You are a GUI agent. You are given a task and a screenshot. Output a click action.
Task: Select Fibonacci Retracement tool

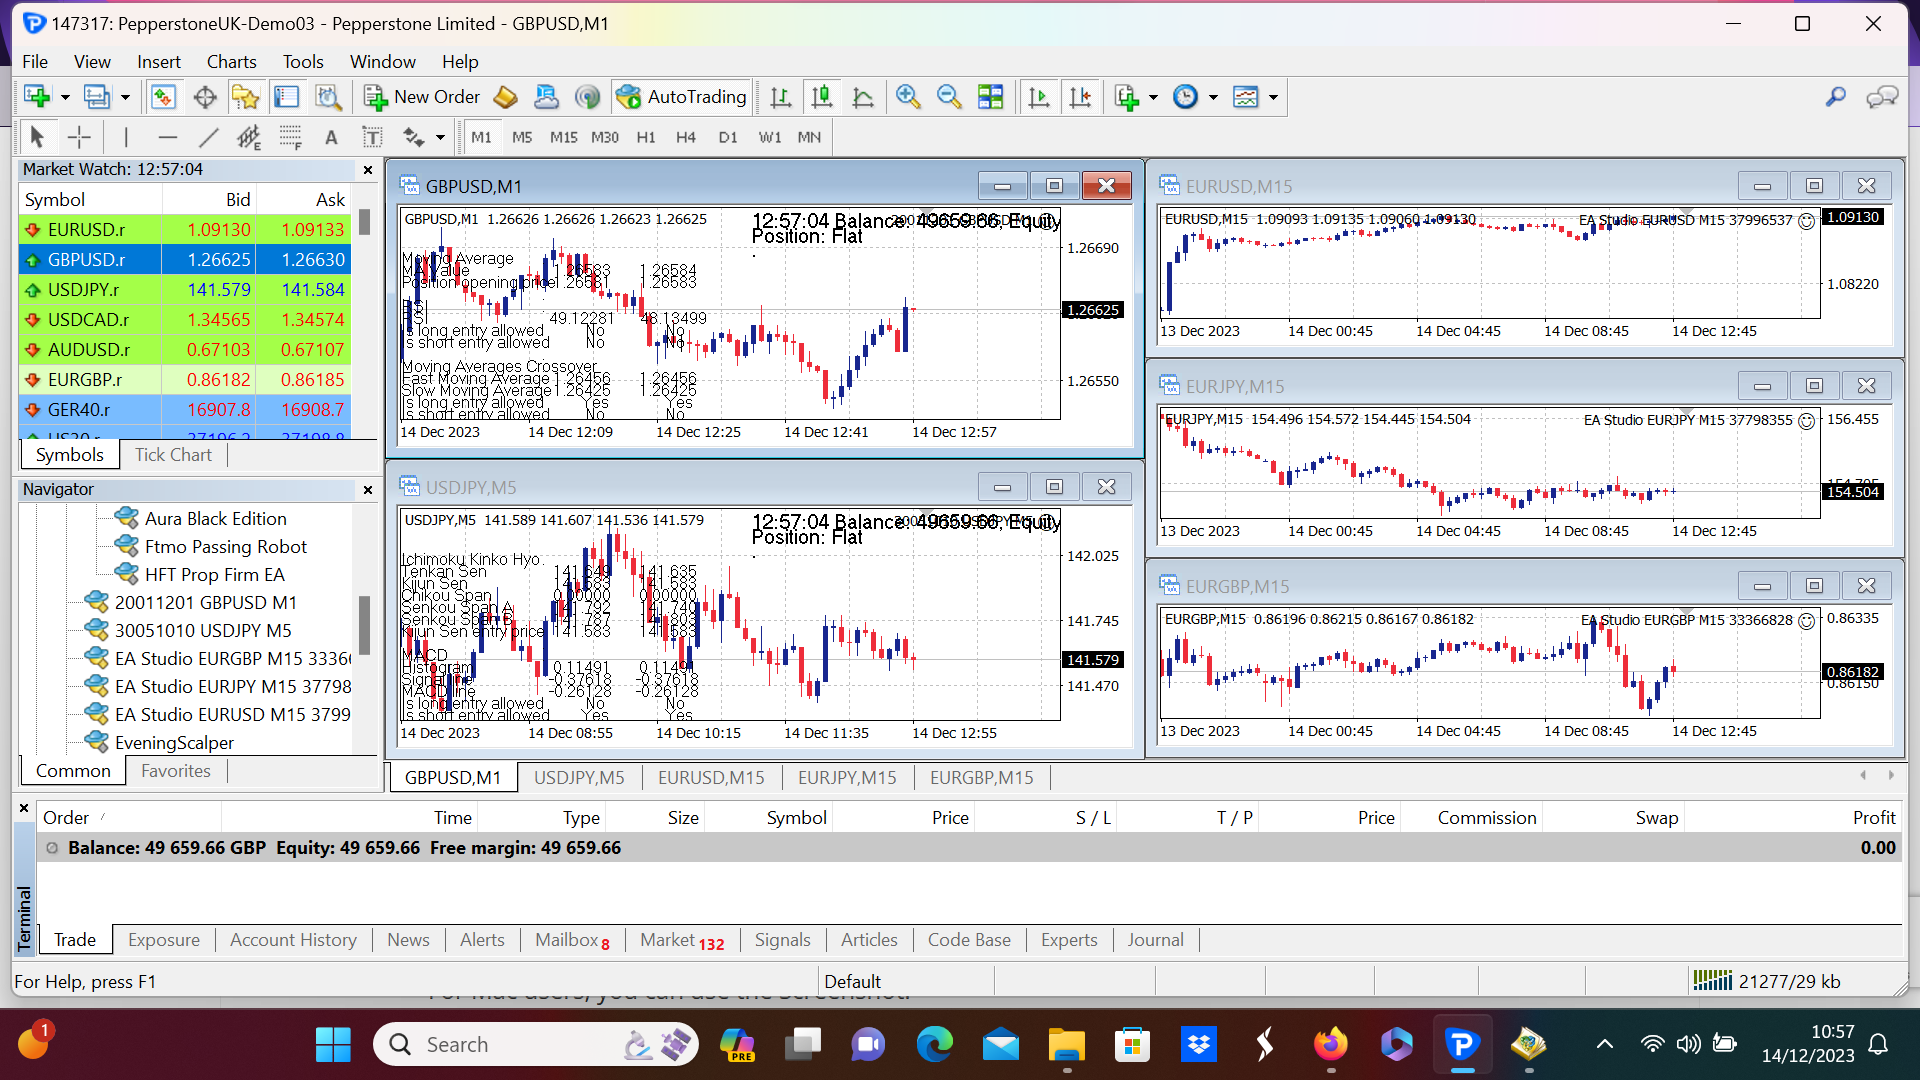click(x=290, y=137)
